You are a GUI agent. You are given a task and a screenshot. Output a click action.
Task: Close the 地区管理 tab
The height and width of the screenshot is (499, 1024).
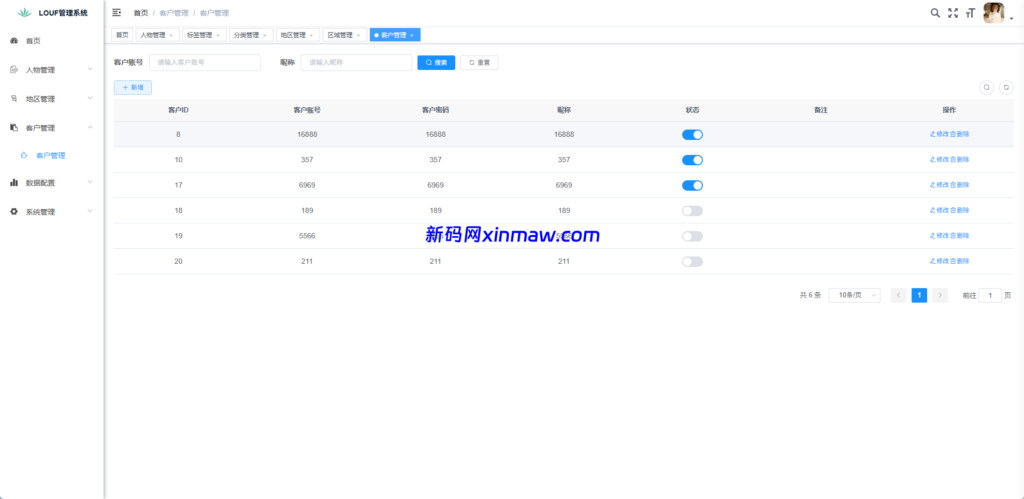pyautogui.click(x=311, y=35)
